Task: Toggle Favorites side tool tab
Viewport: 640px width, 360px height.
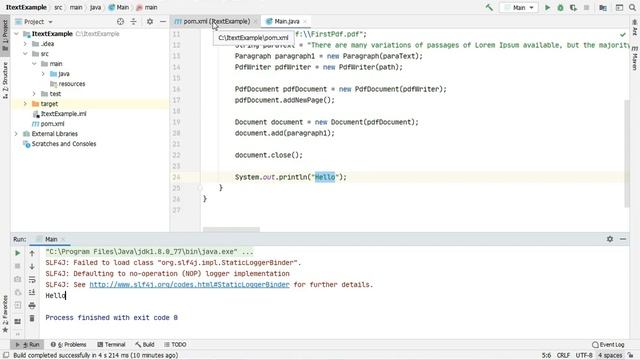Action: coord(5,314)
